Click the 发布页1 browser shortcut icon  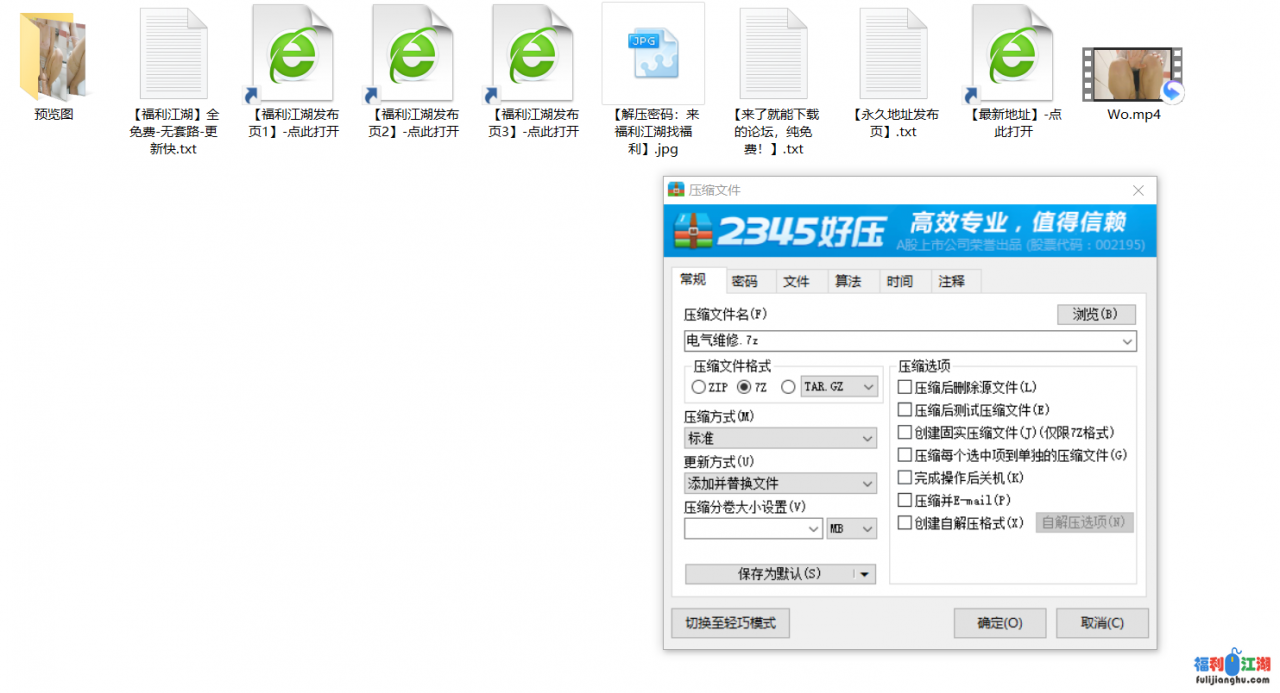293,54
